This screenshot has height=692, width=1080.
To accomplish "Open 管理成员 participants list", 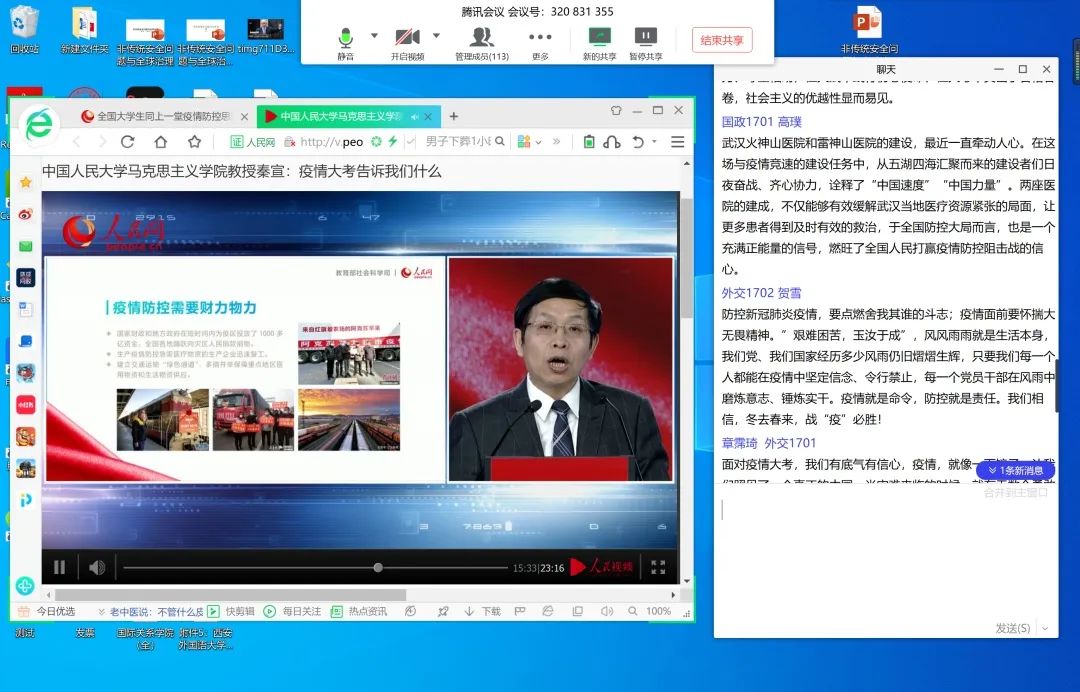I will click(x=482, y=38).
